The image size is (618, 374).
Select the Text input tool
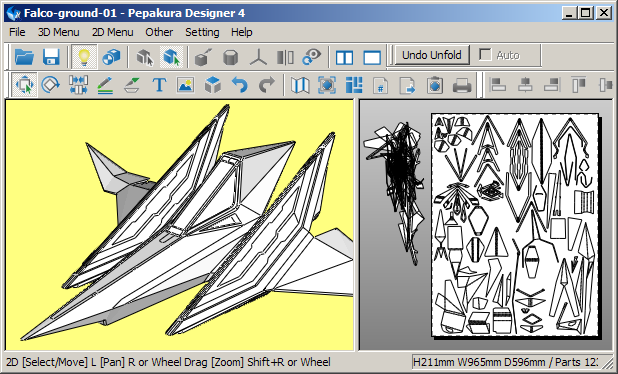[159, 85]
